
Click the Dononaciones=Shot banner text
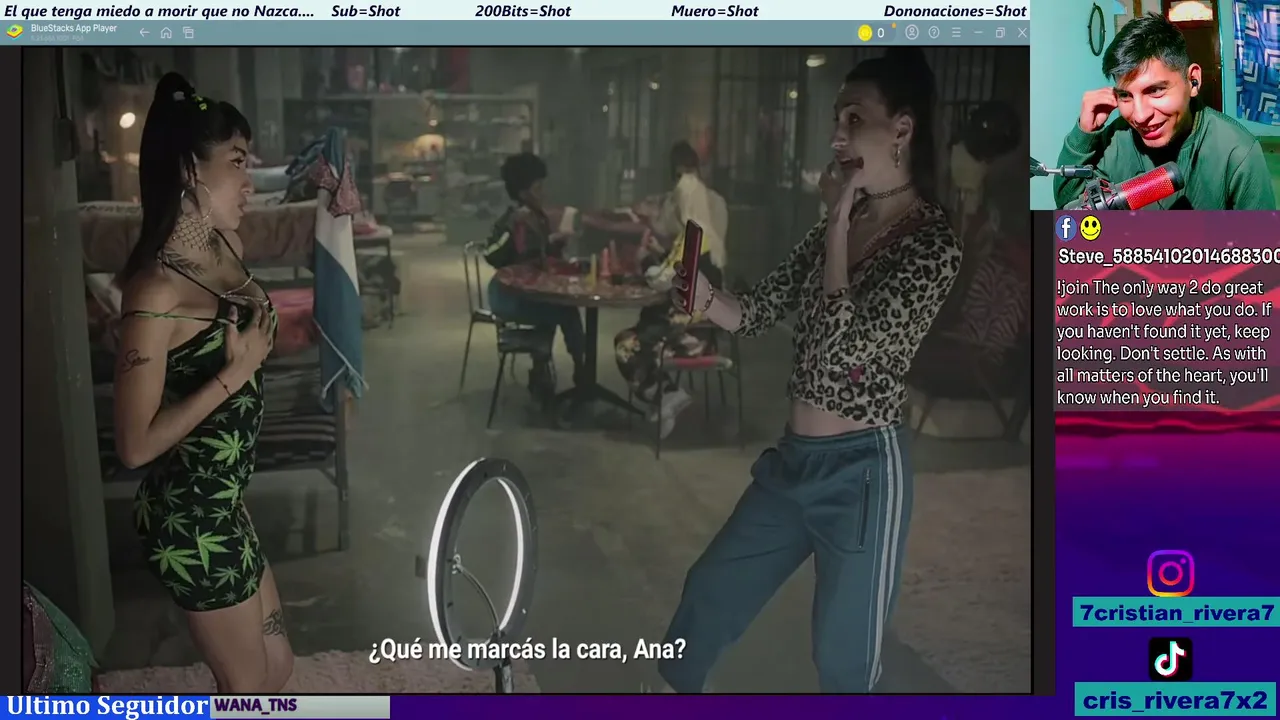[x=955, y=11]
